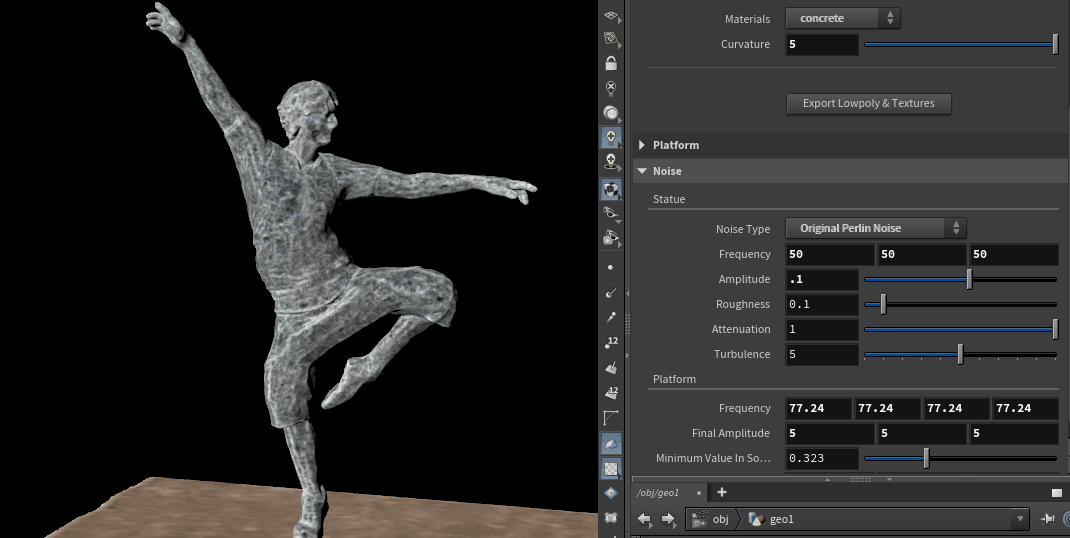Click the forward arrow in network path bar
Image resolution: width=1070 pixels, height=538 pixels.
coord(668,519)
